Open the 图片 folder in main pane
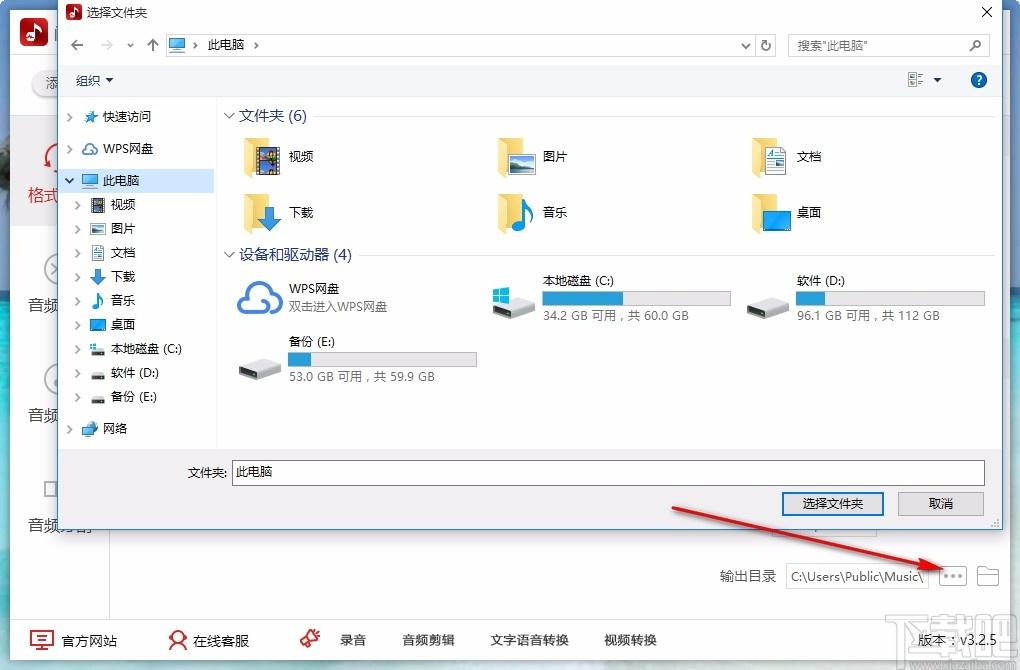 (532, 157)
